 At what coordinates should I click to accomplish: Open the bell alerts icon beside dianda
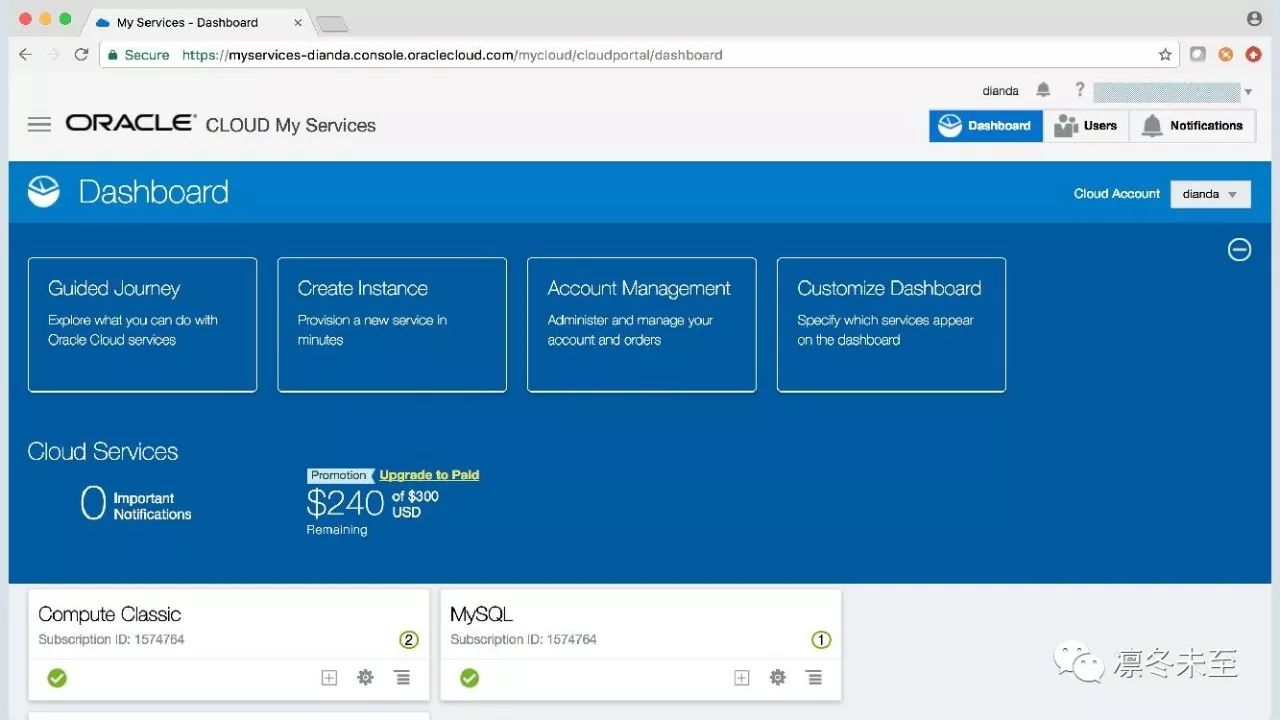pos(1043,90)
